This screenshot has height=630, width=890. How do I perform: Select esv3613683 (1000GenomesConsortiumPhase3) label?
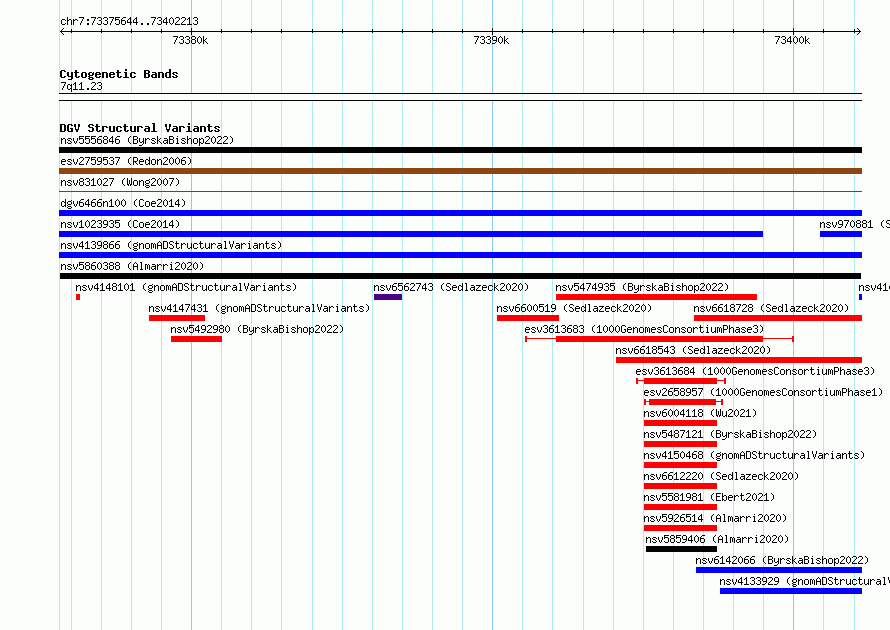[644, 329]
